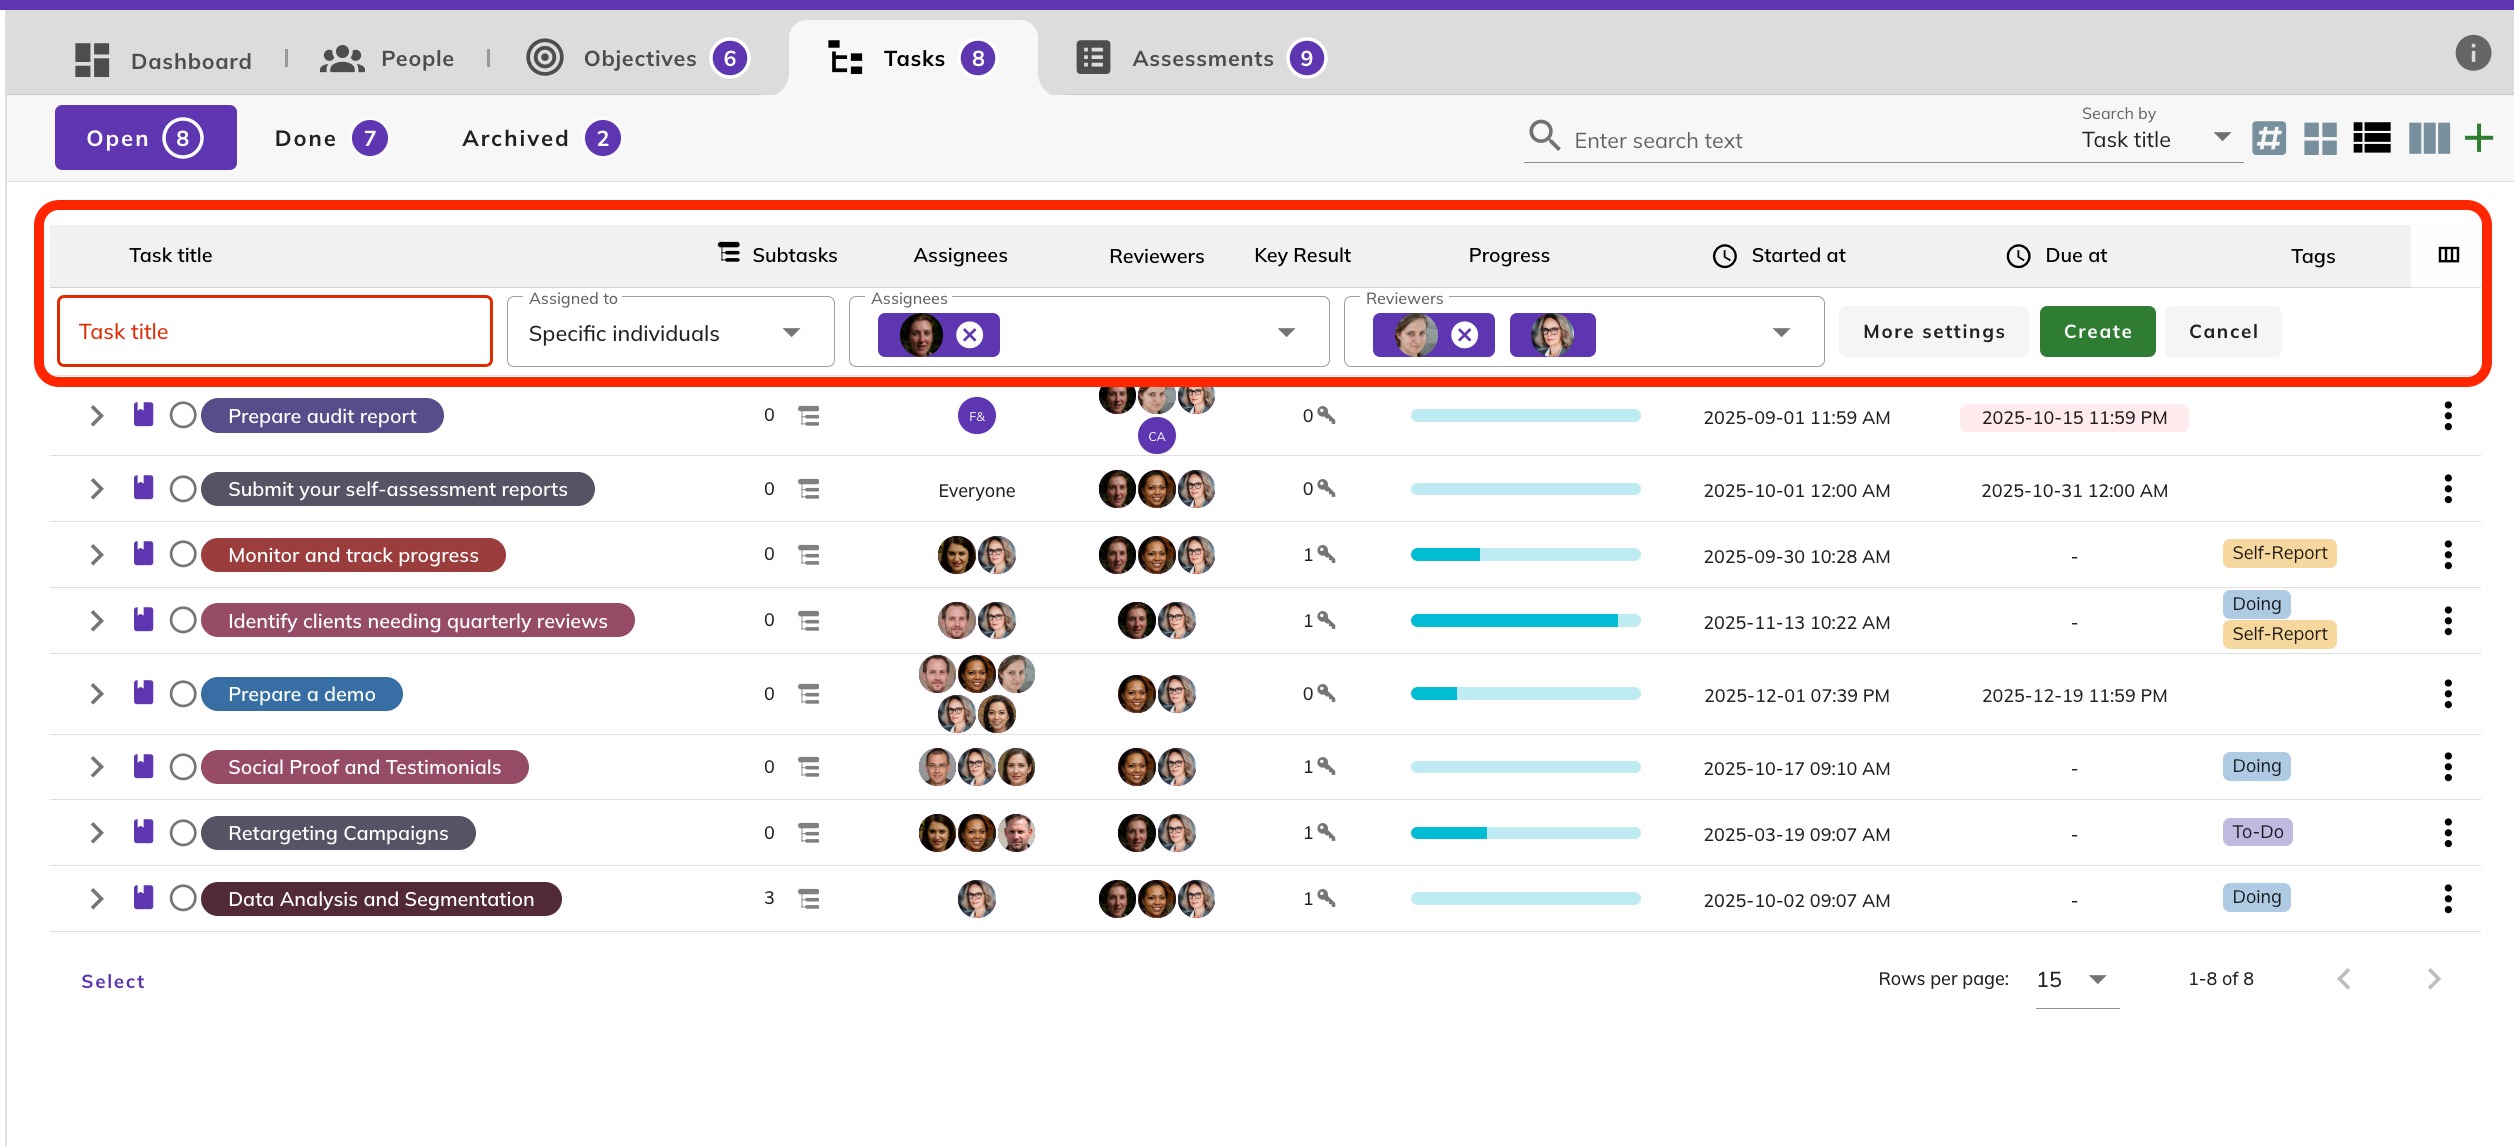Click the hashtag tags view icon
Screen dimensions: 2514x1146
click(x=2269, y=138)
